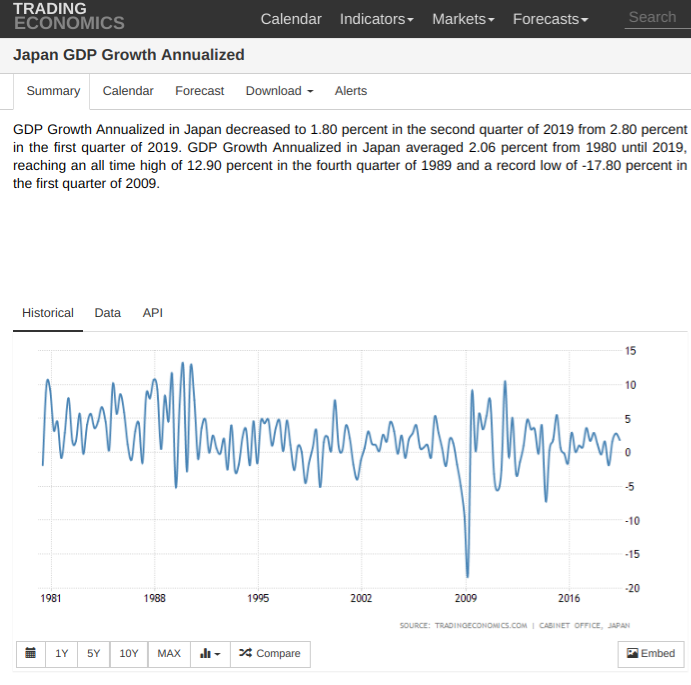Open the Download tab dropdown
The height and width of the screenshot is (685, 691).
point(279,91)
